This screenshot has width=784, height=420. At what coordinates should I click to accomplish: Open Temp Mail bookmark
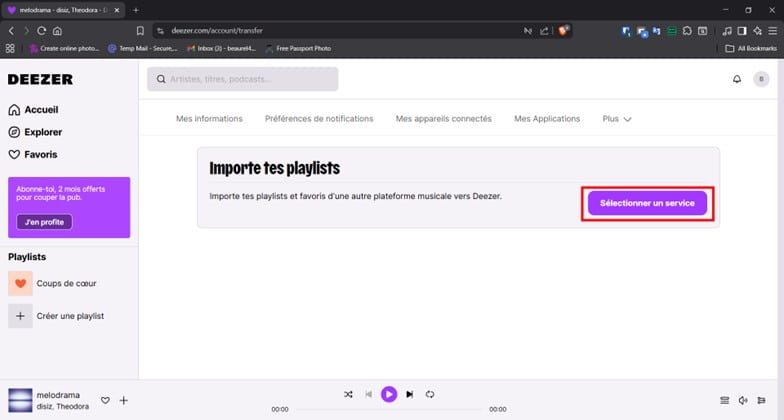(143, 48)
